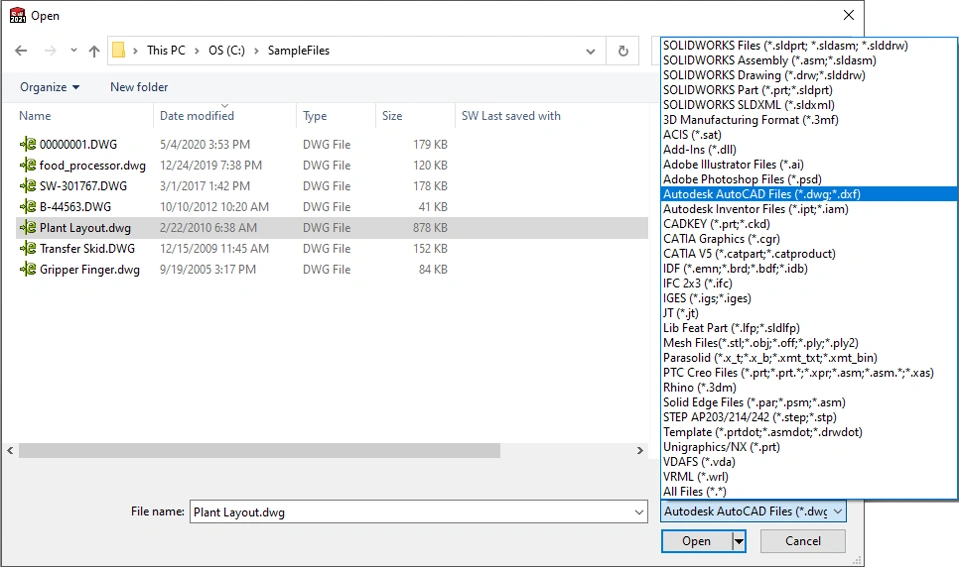960x567 pixels.
Task: Select Autodesk AutoCAD Files (*.dwg;*.dxf)
Action: pyautogui.click(x=809, y=194)
